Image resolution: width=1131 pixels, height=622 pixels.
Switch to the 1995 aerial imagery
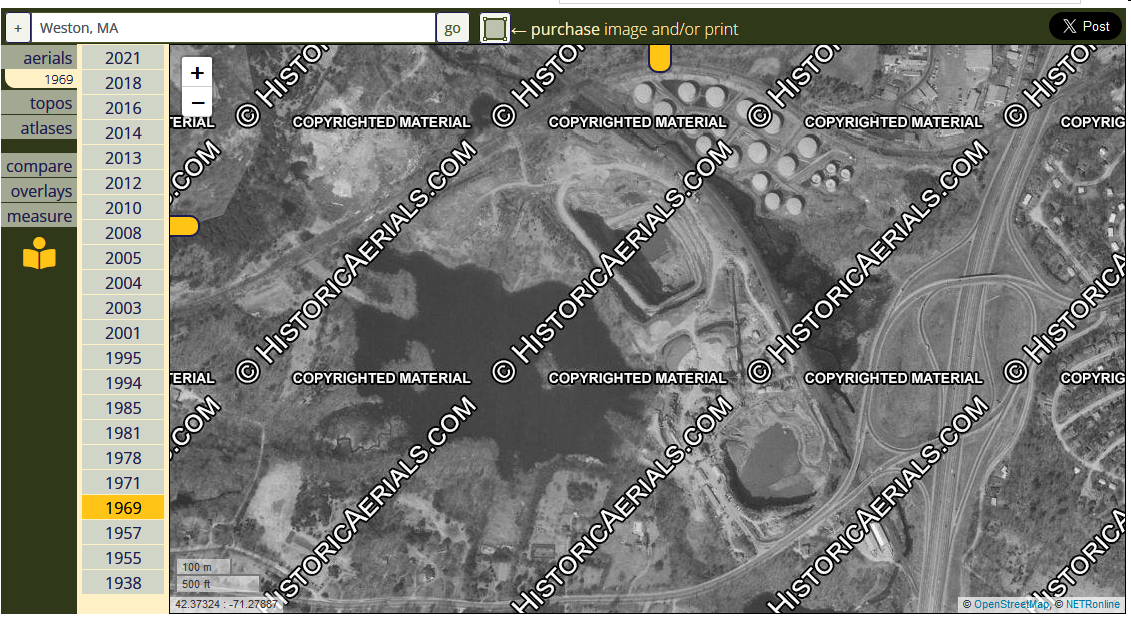click(x=123, y=358)
